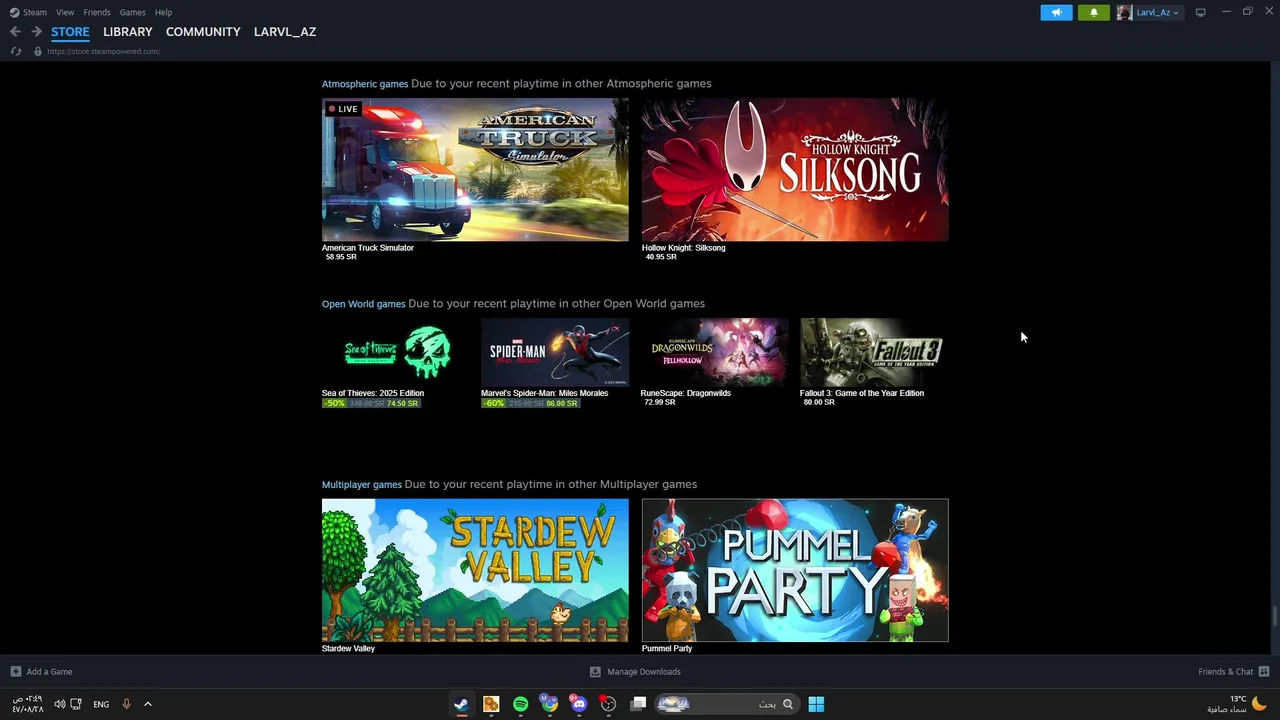The height and width of the screenshot is (720, 1280).
Task: Click RuneScape: Dragonwilds title text
Action: (x=685, y=393)
